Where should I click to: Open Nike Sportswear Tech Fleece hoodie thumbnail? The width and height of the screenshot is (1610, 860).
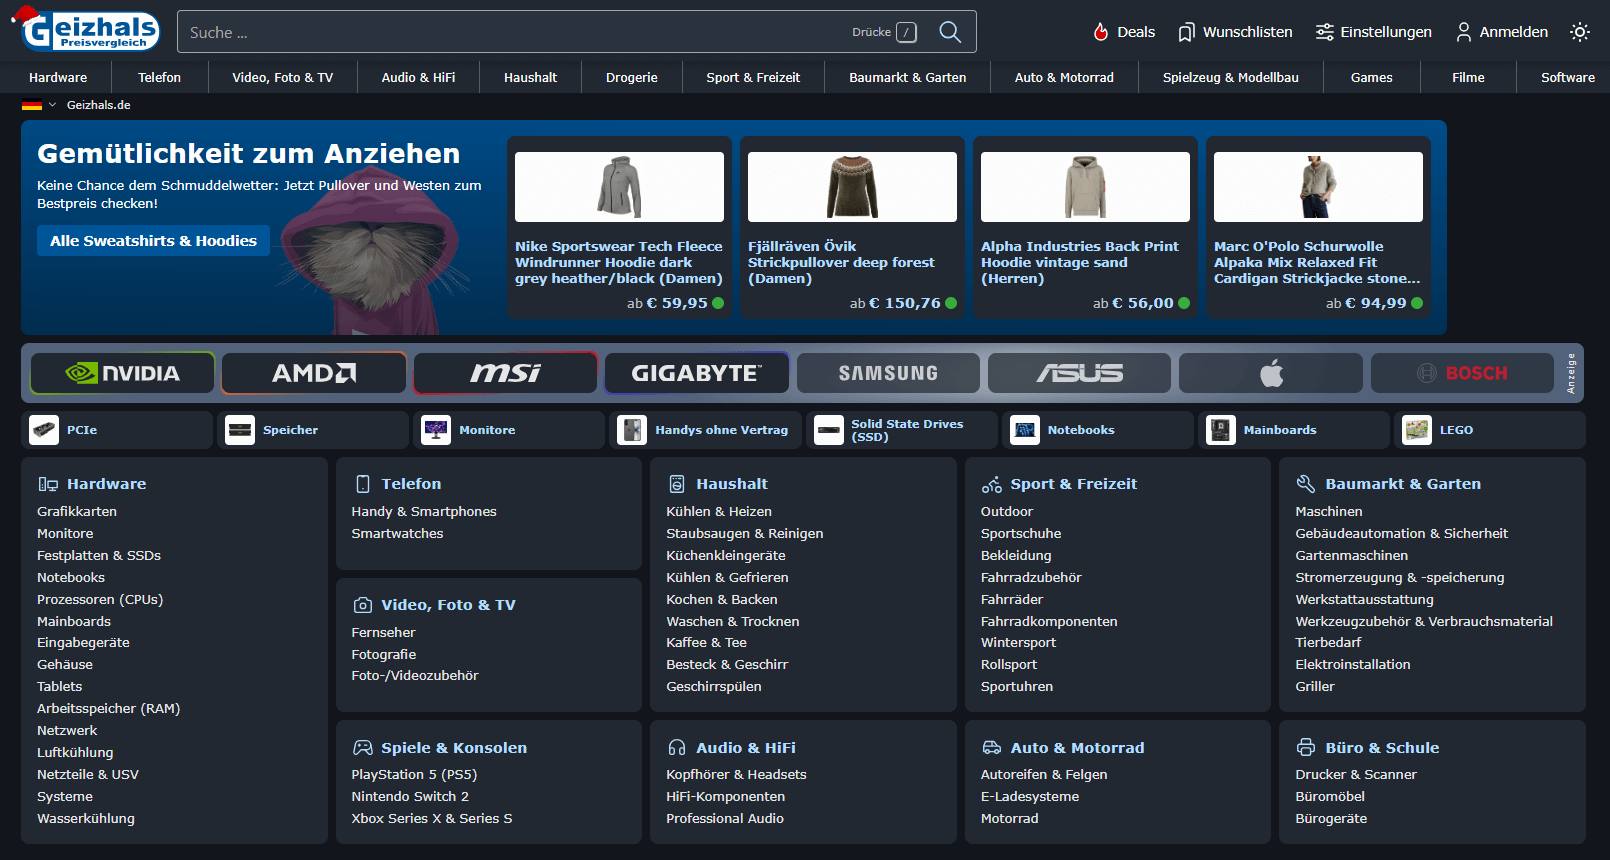(x=619, y=187)
